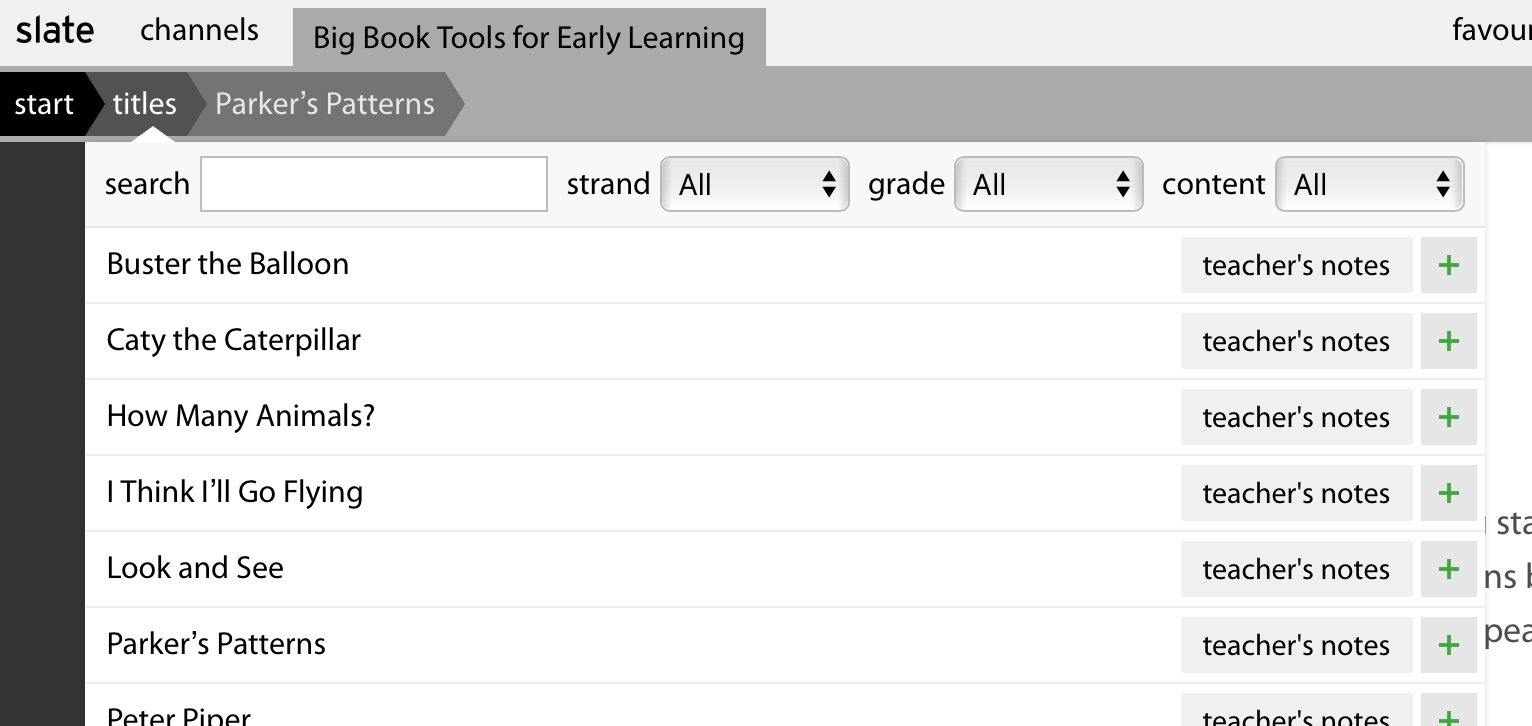Click the green plus for Parker's Patterns
The height and width of the screenshot is (726, 1532).
point(1448,645)
